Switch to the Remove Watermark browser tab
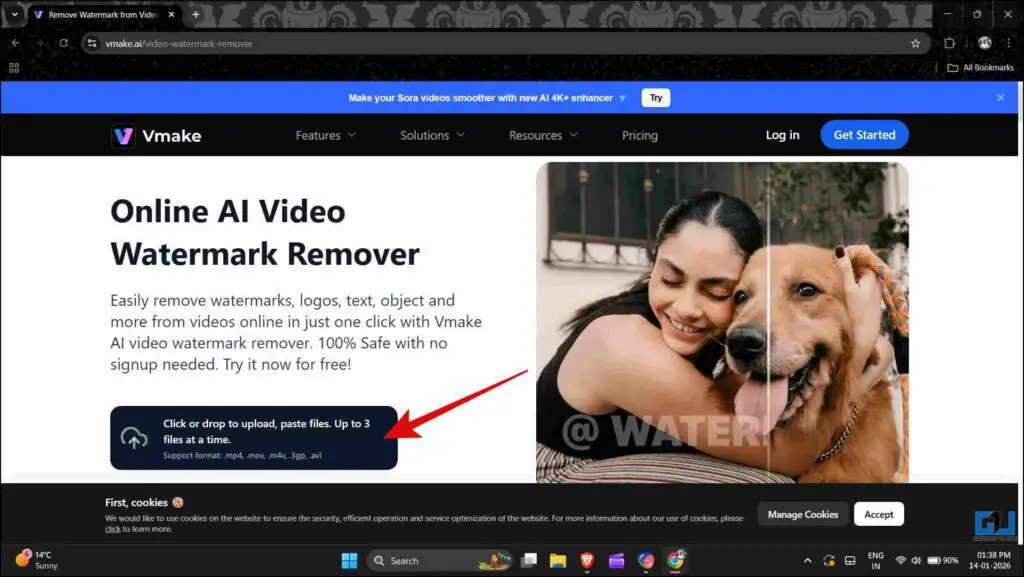Image resolution: width=1024 pixels, height=577 pixels. click(100, 15)
